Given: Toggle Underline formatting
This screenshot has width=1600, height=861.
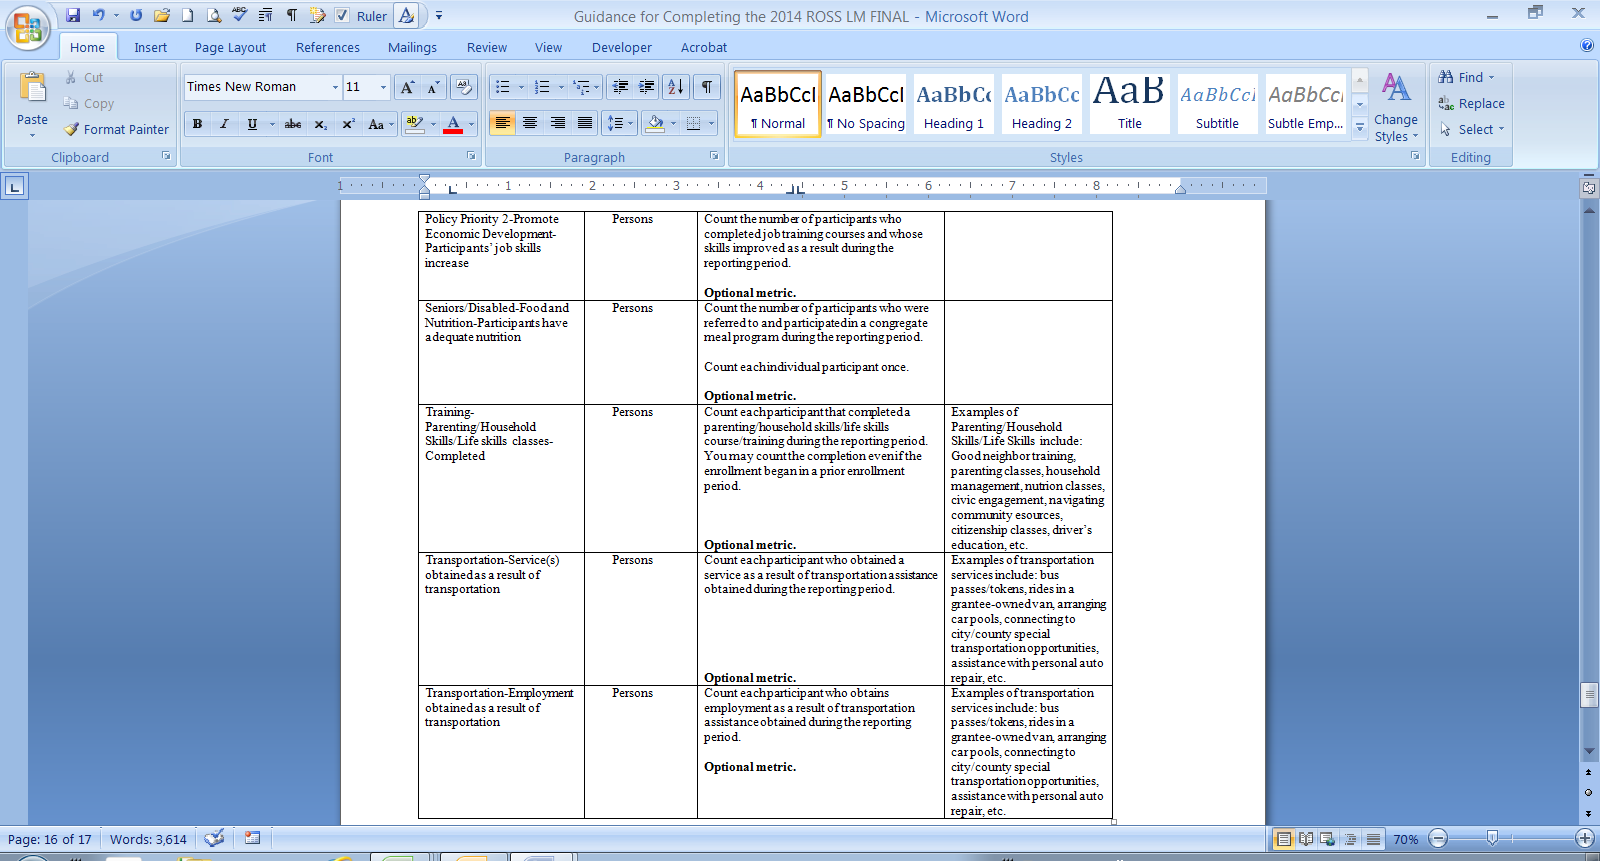Looking at the screenshot, I should pos(252,124).
